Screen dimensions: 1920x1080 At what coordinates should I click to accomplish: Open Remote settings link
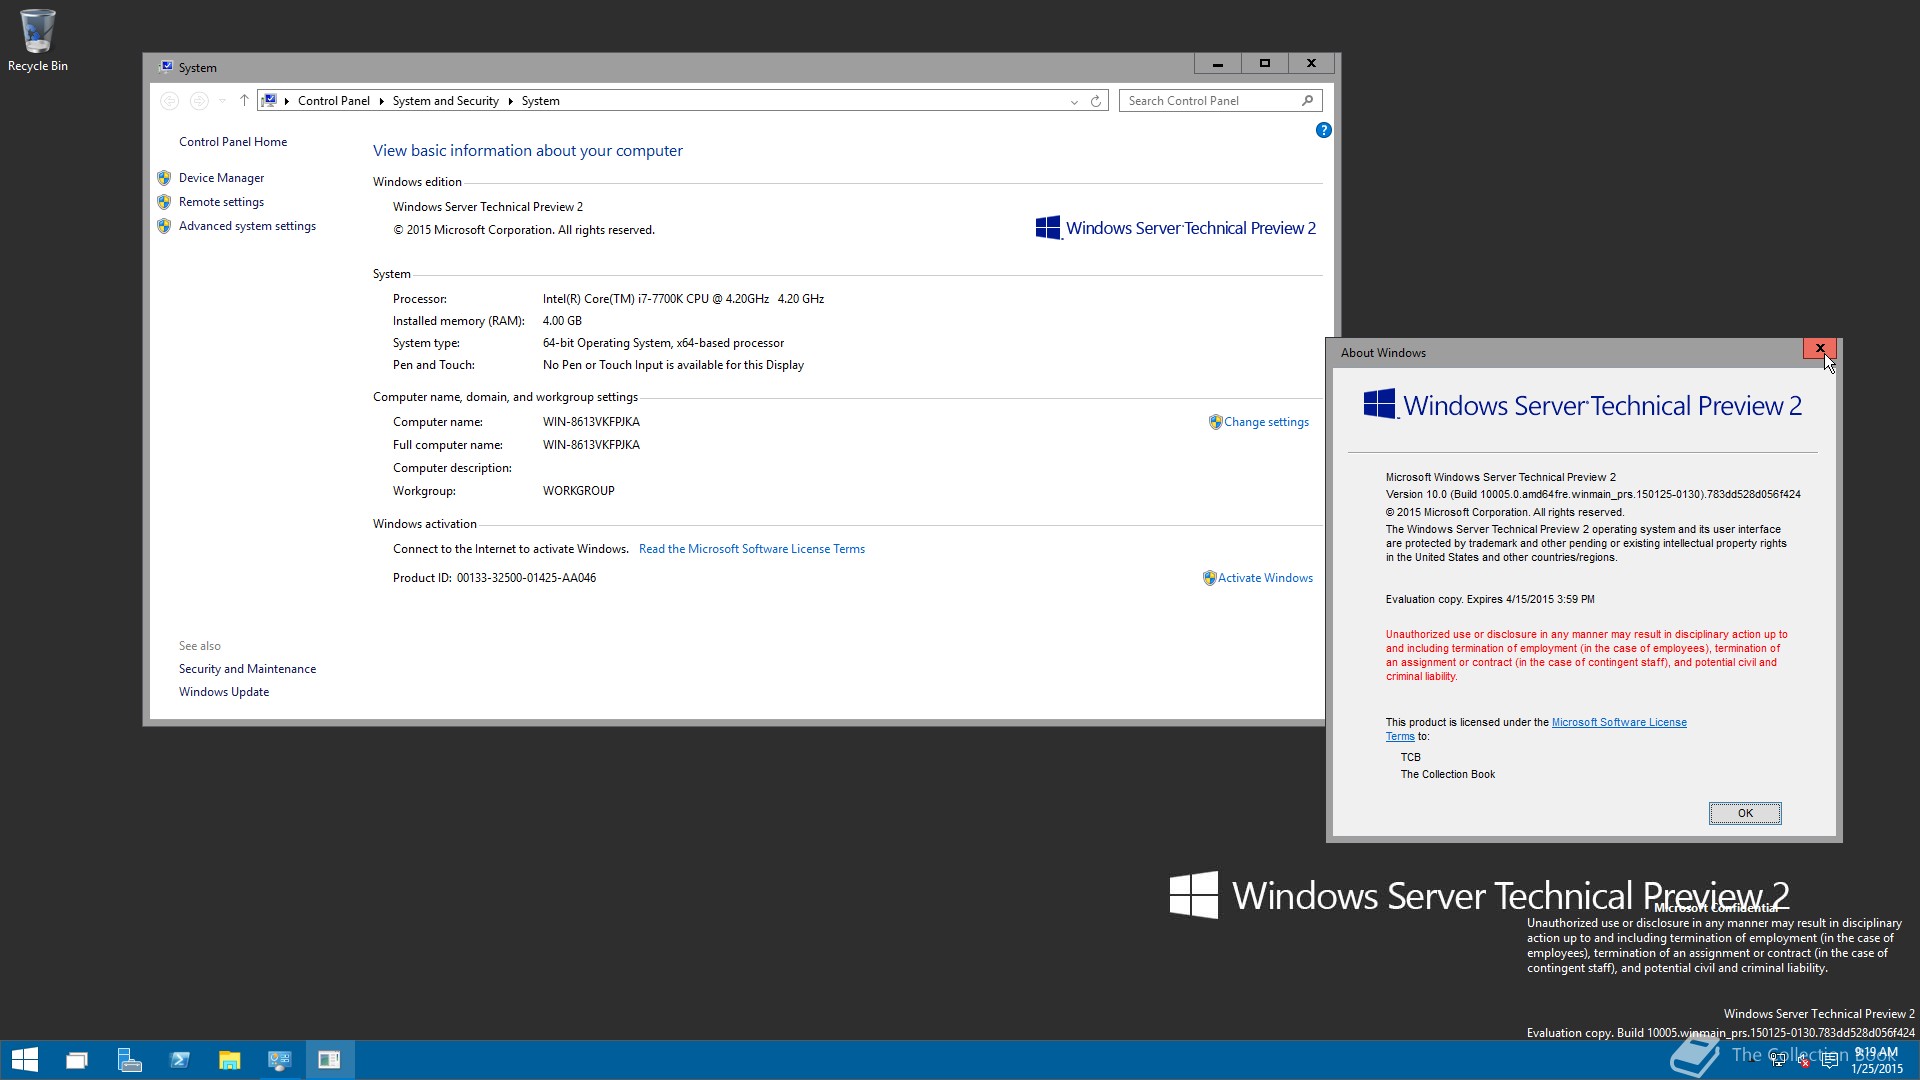[221, 202]
